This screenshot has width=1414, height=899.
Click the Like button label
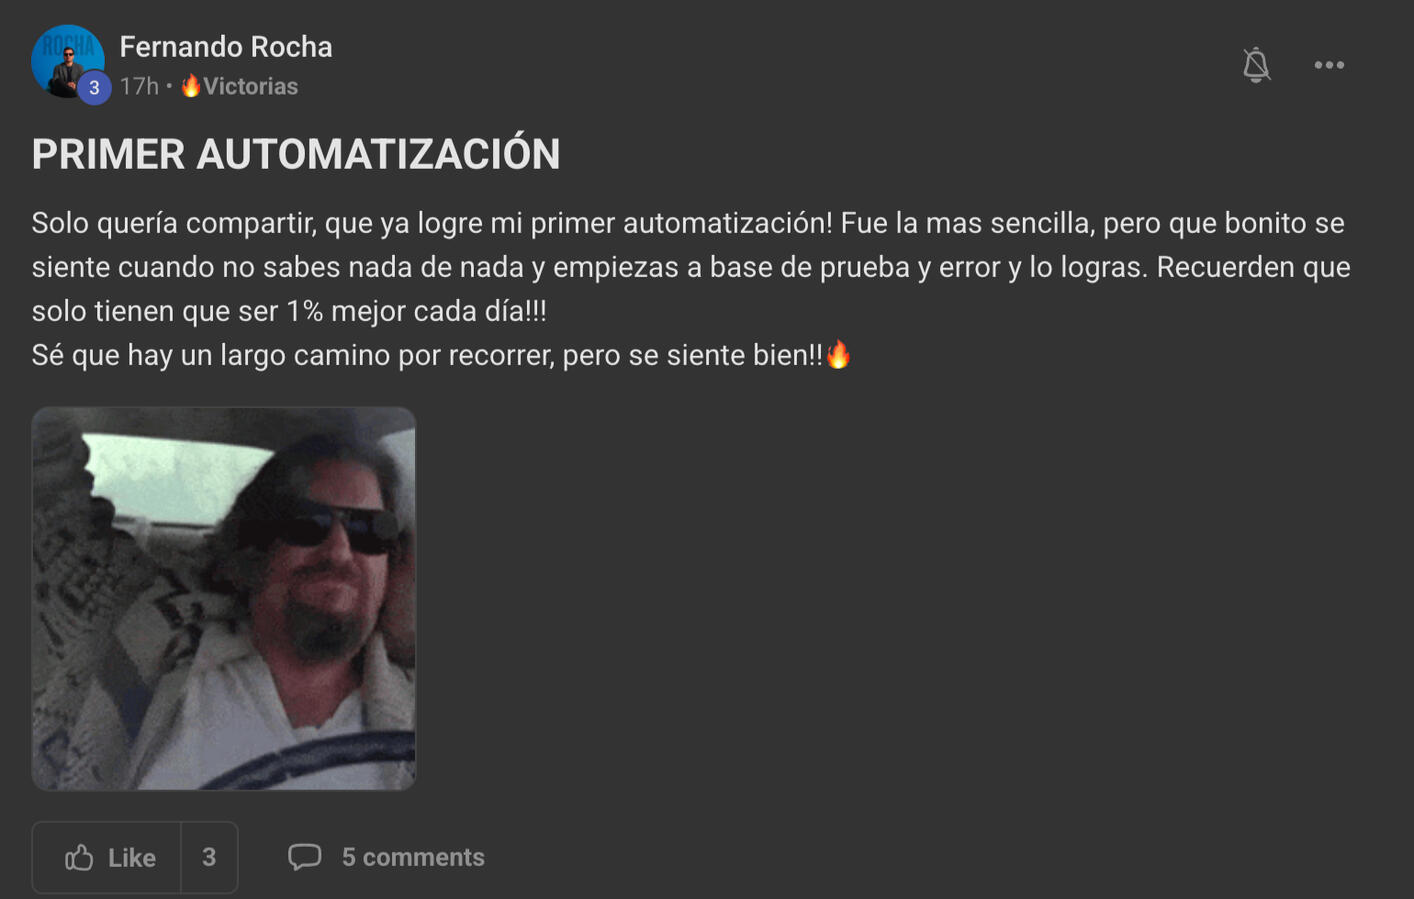point(132,858)
